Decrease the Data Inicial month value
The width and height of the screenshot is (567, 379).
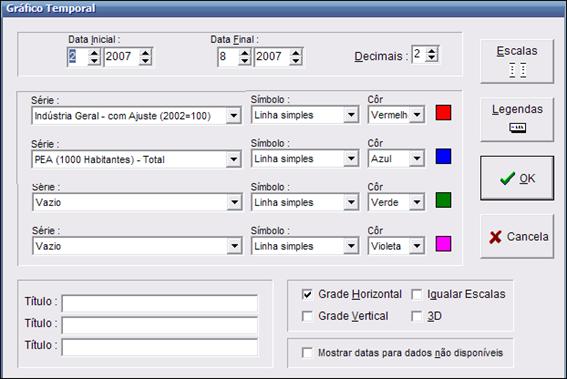[94, 61]
